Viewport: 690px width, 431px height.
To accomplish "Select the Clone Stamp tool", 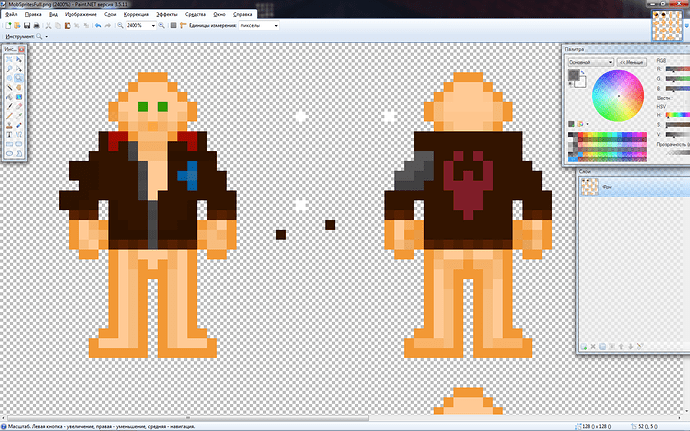I will [x=9, y=125].
